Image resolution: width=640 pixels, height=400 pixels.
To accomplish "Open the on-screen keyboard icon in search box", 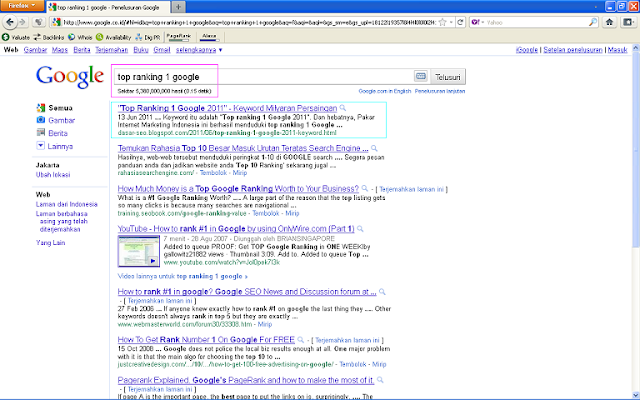I will (421, 76).
